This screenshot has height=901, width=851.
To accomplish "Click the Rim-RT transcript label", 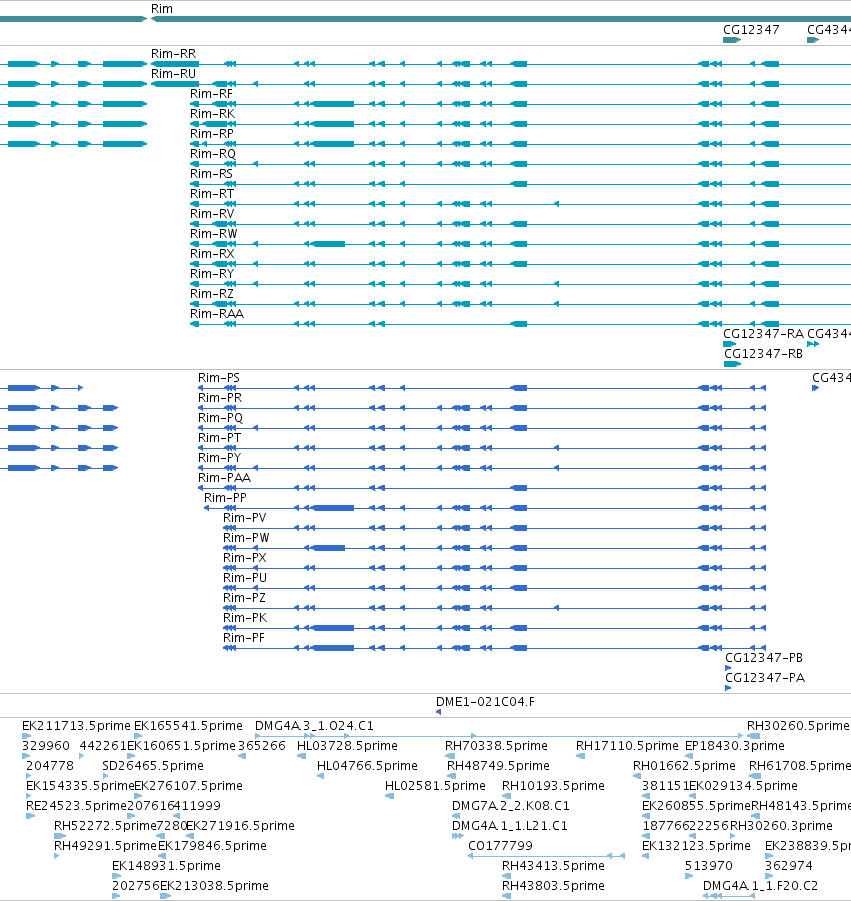I will coord(212,194).
